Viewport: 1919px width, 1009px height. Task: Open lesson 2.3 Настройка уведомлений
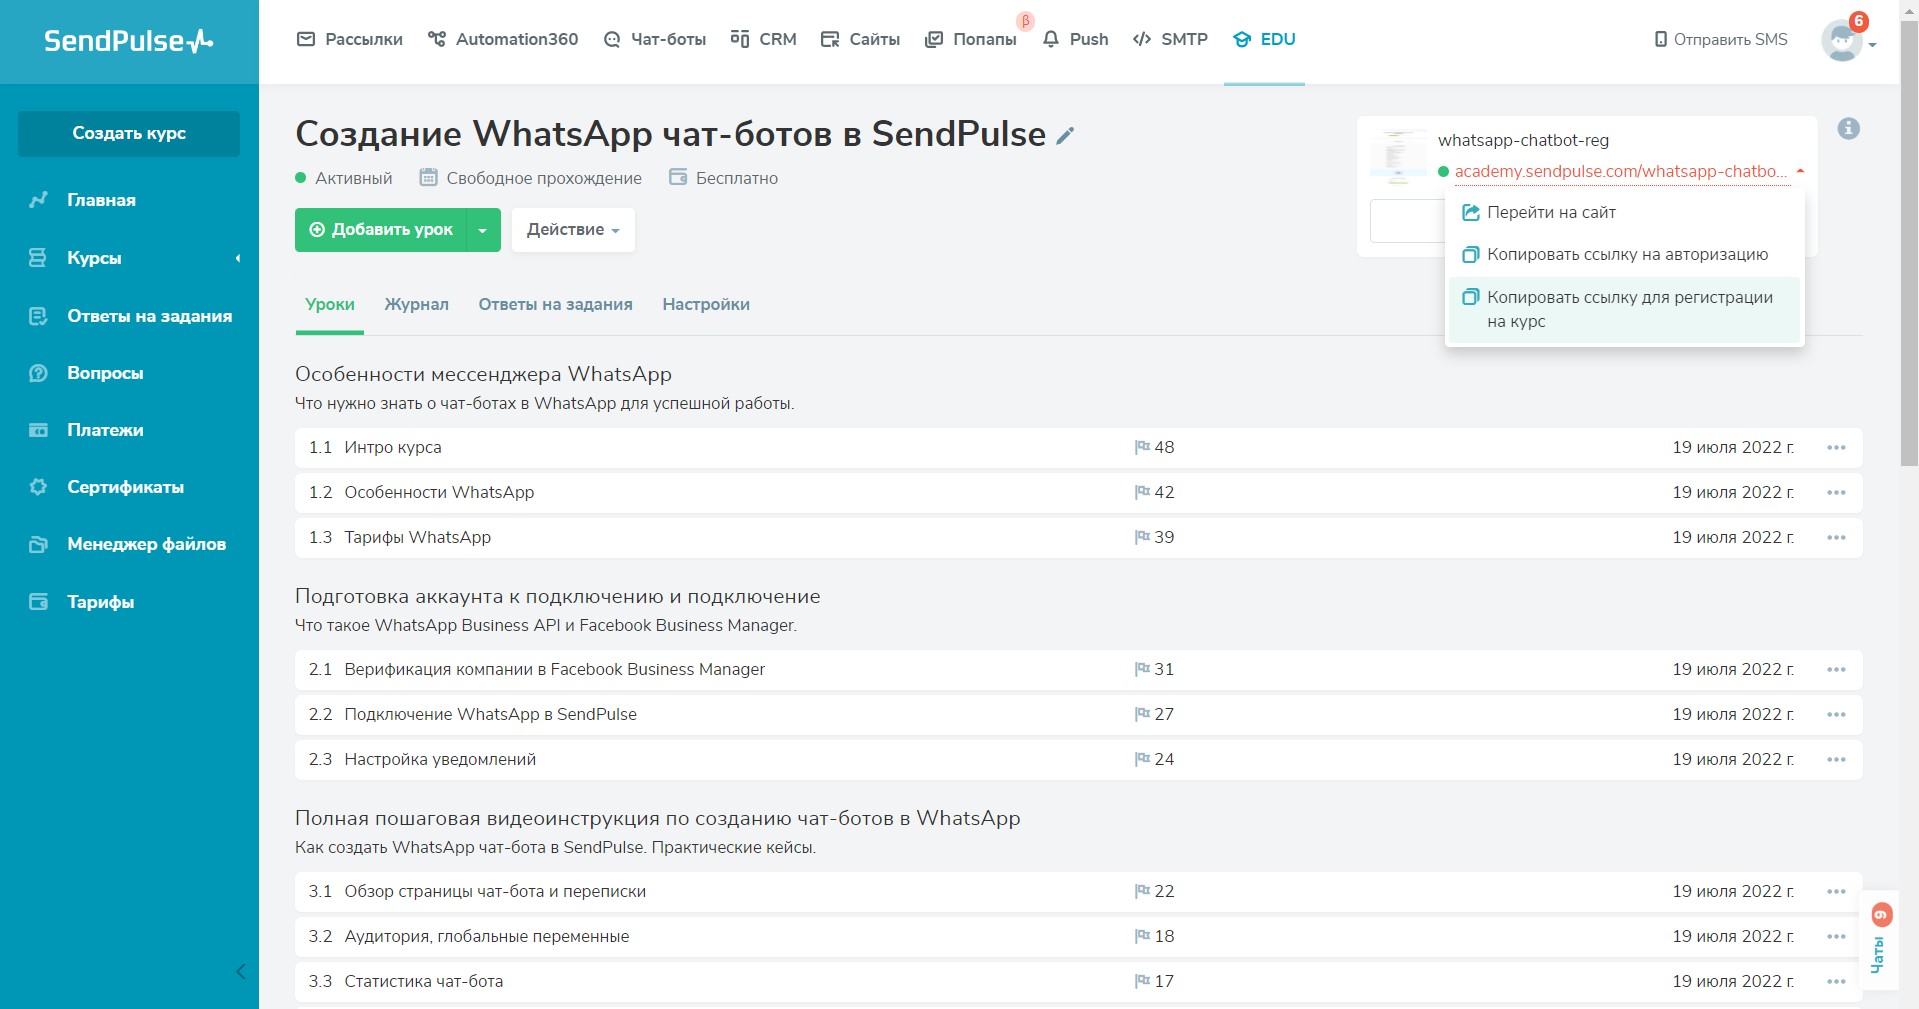(x=1078, y=759)
